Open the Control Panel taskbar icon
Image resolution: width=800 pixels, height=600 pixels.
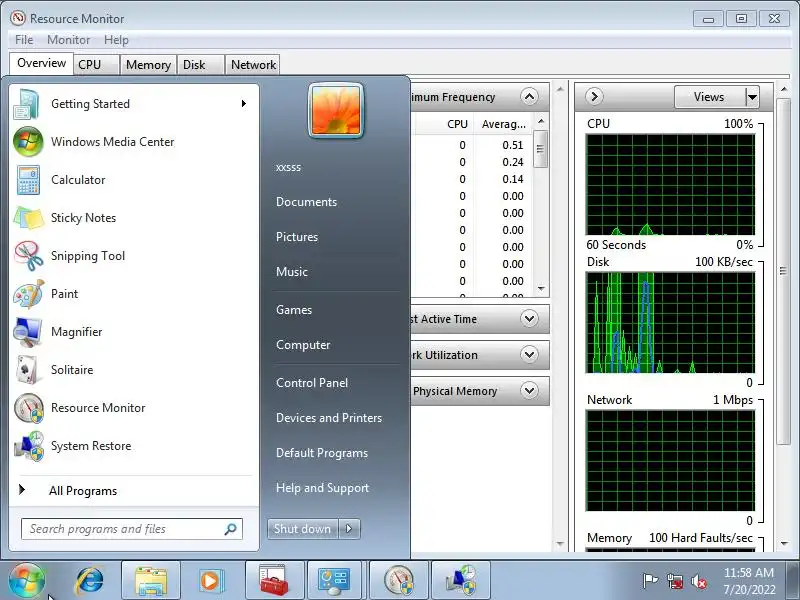coord(334,581)
